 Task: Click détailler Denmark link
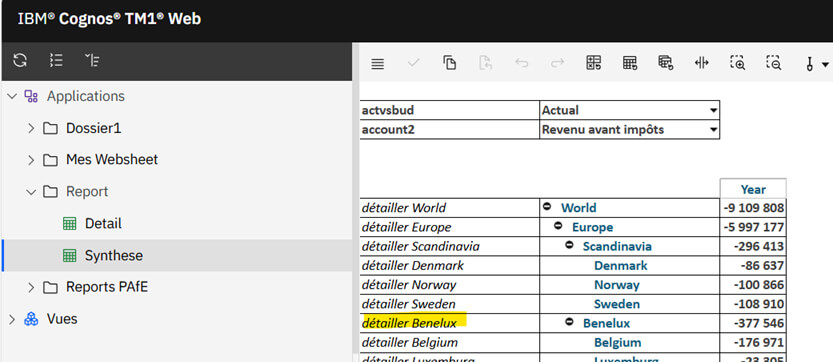(x=413, y=266)
